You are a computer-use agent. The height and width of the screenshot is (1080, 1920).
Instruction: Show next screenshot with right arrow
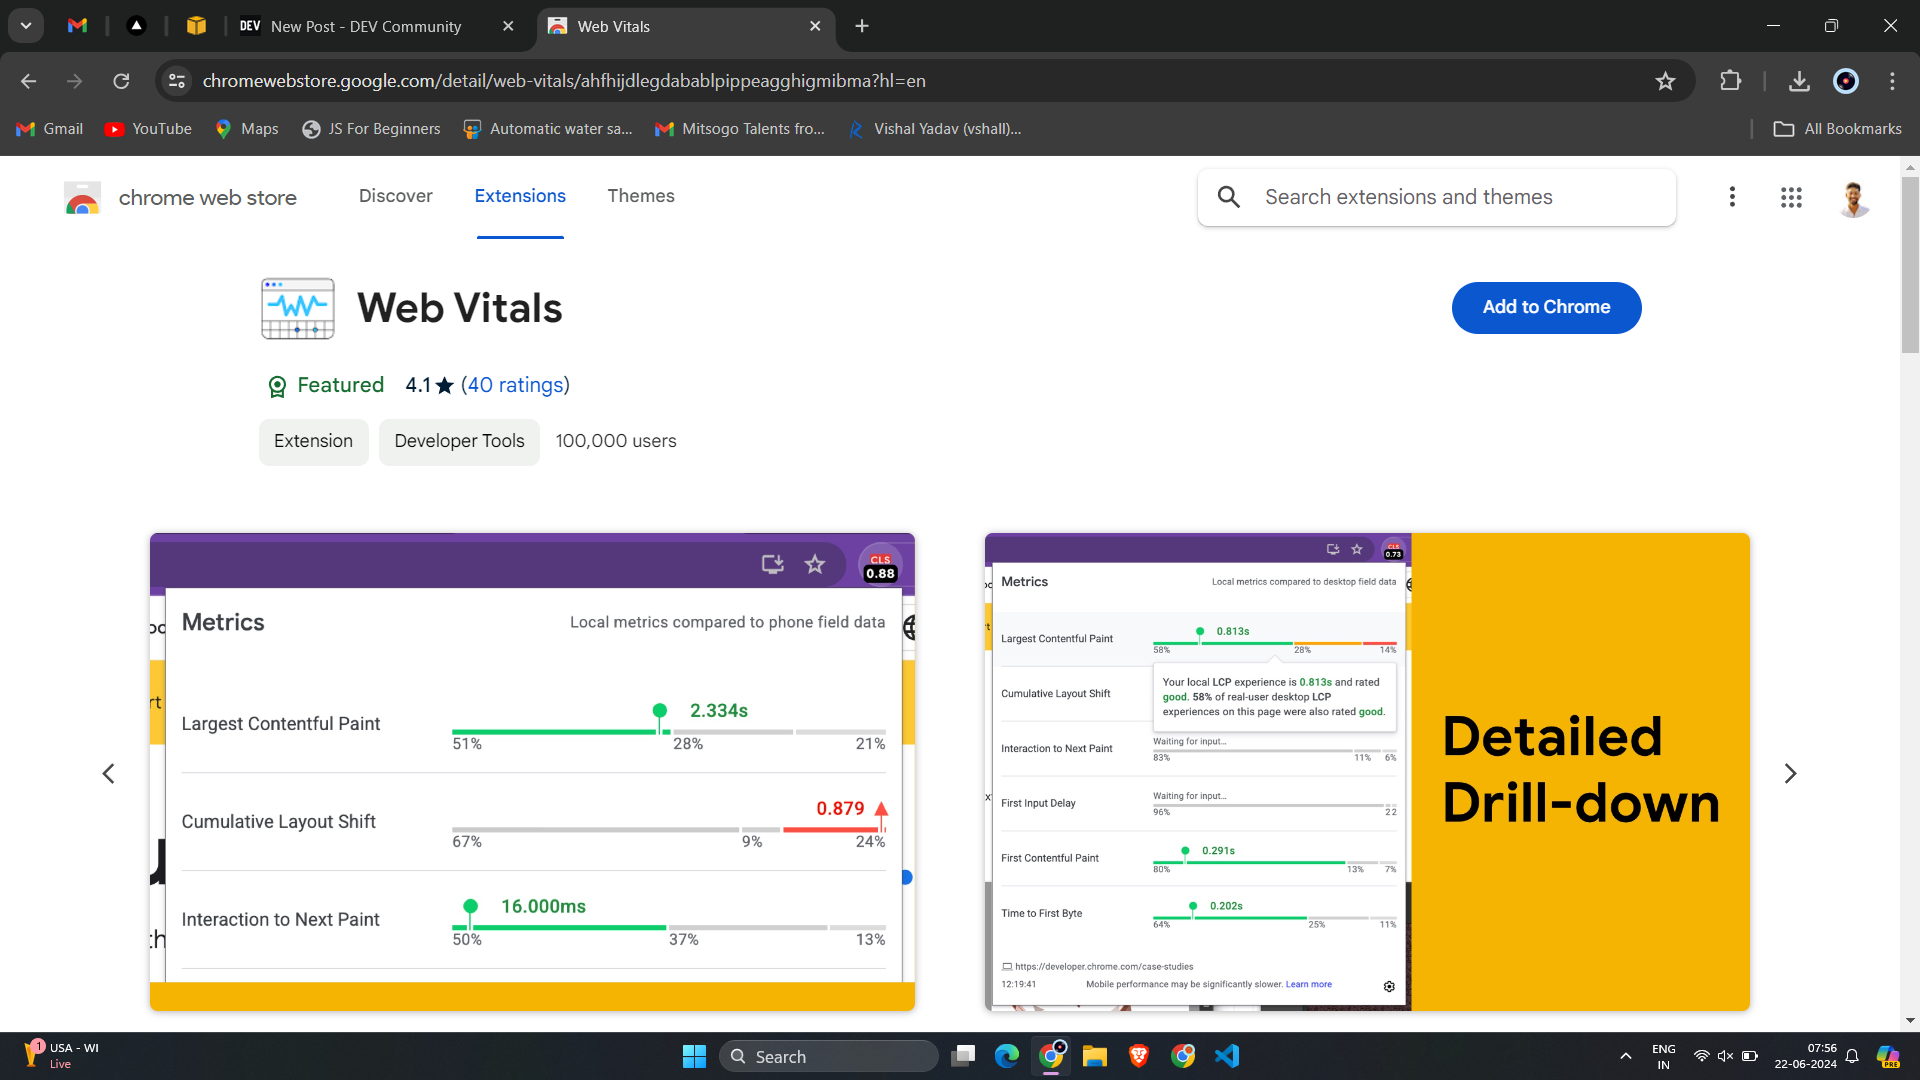[1790, 773]
